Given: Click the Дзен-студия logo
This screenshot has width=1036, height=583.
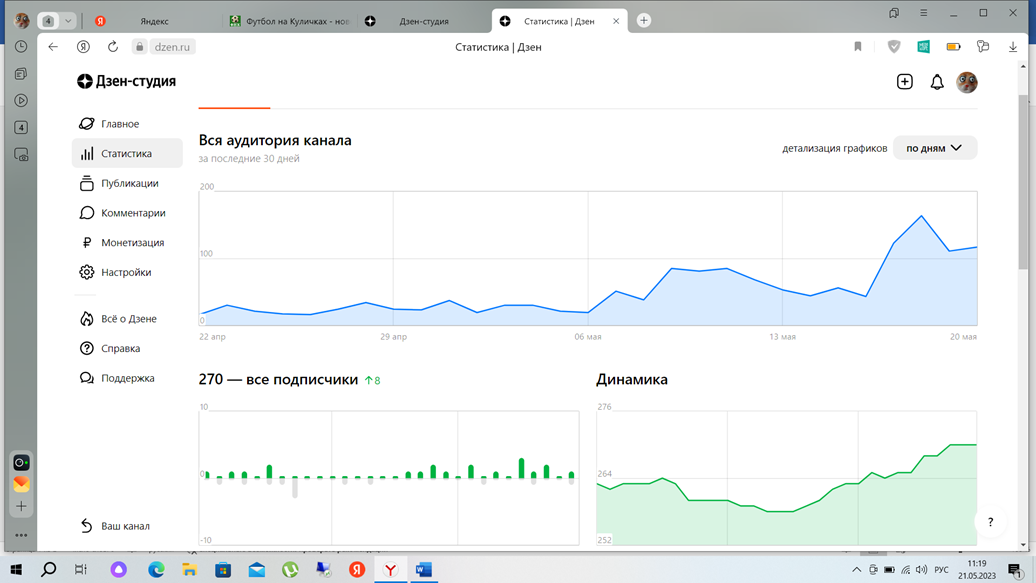Looking at the screenshot, I should pos(126,82).
